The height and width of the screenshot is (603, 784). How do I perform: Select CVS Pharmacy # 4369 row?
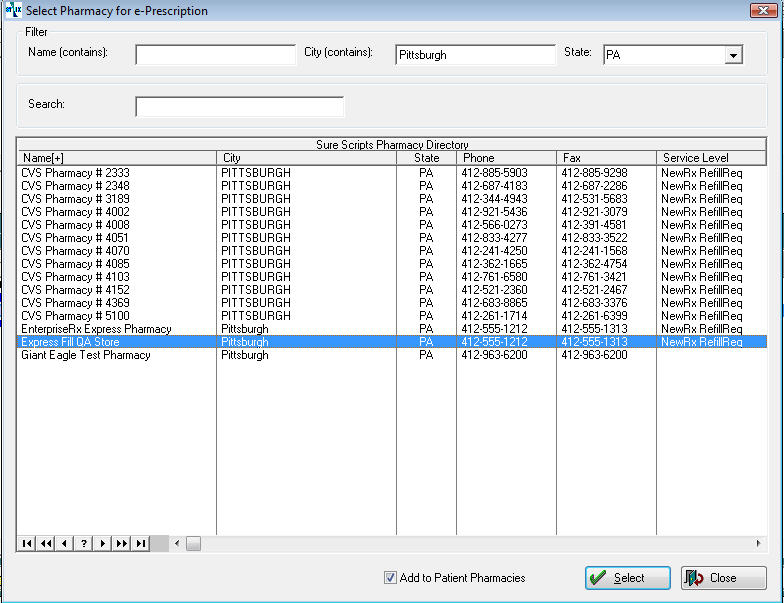(x=392, y=303)
